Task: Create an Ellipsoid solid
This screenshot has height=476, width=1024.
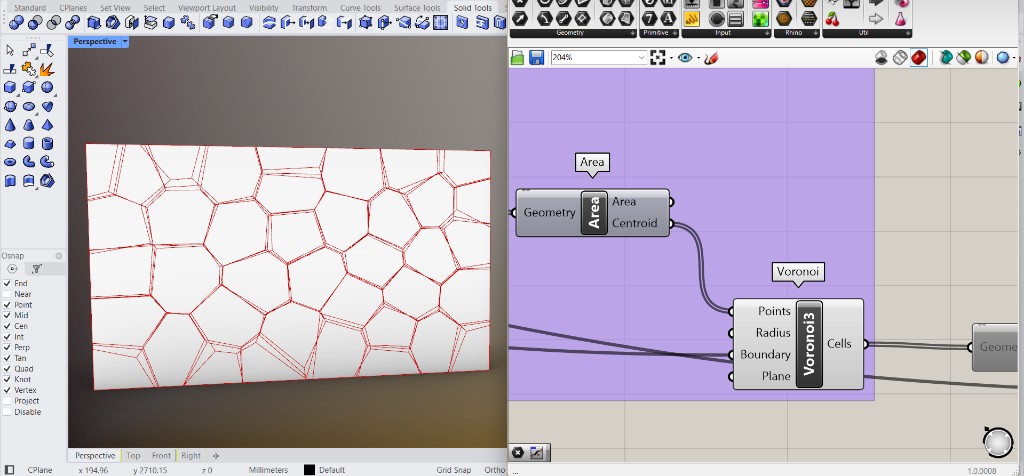Action: (28, 106)
